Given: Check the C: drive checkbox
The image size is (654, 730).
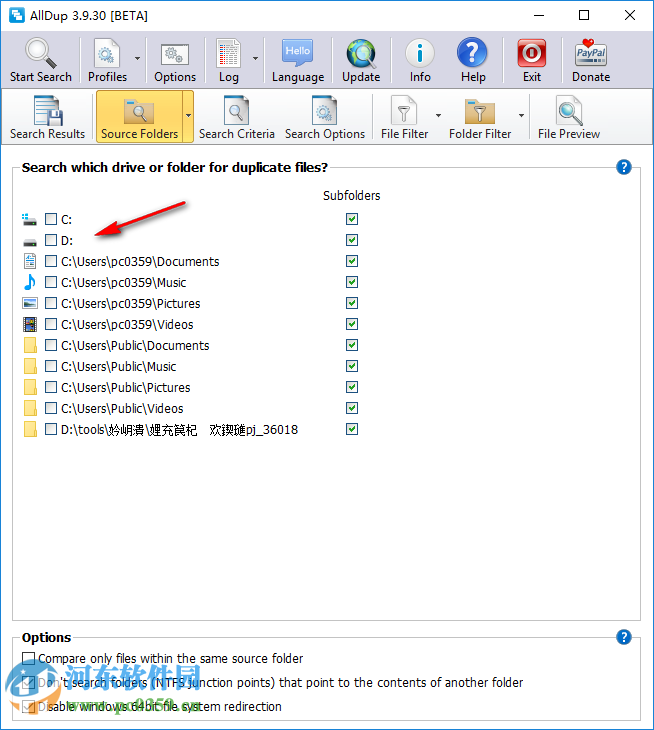Looking at the screenshot, I should [51, 219].
